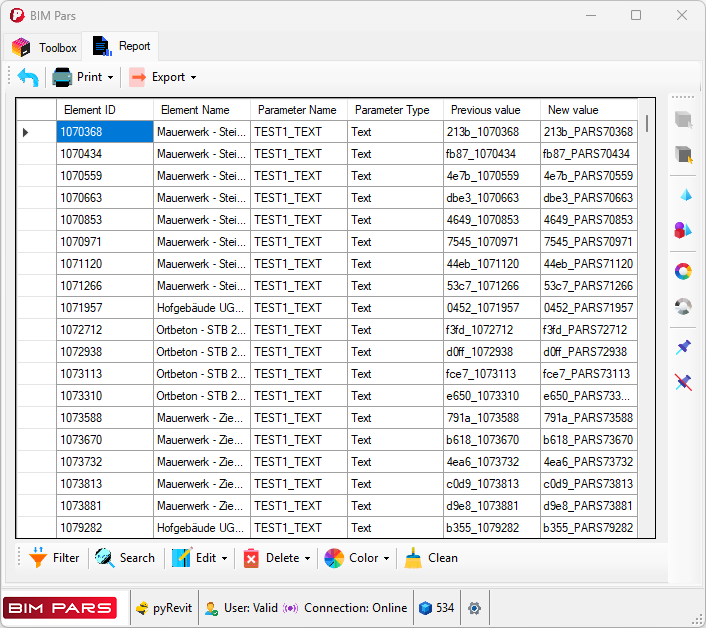
Task: Expand the Export dropdown
Action: (x=163, y=77)
